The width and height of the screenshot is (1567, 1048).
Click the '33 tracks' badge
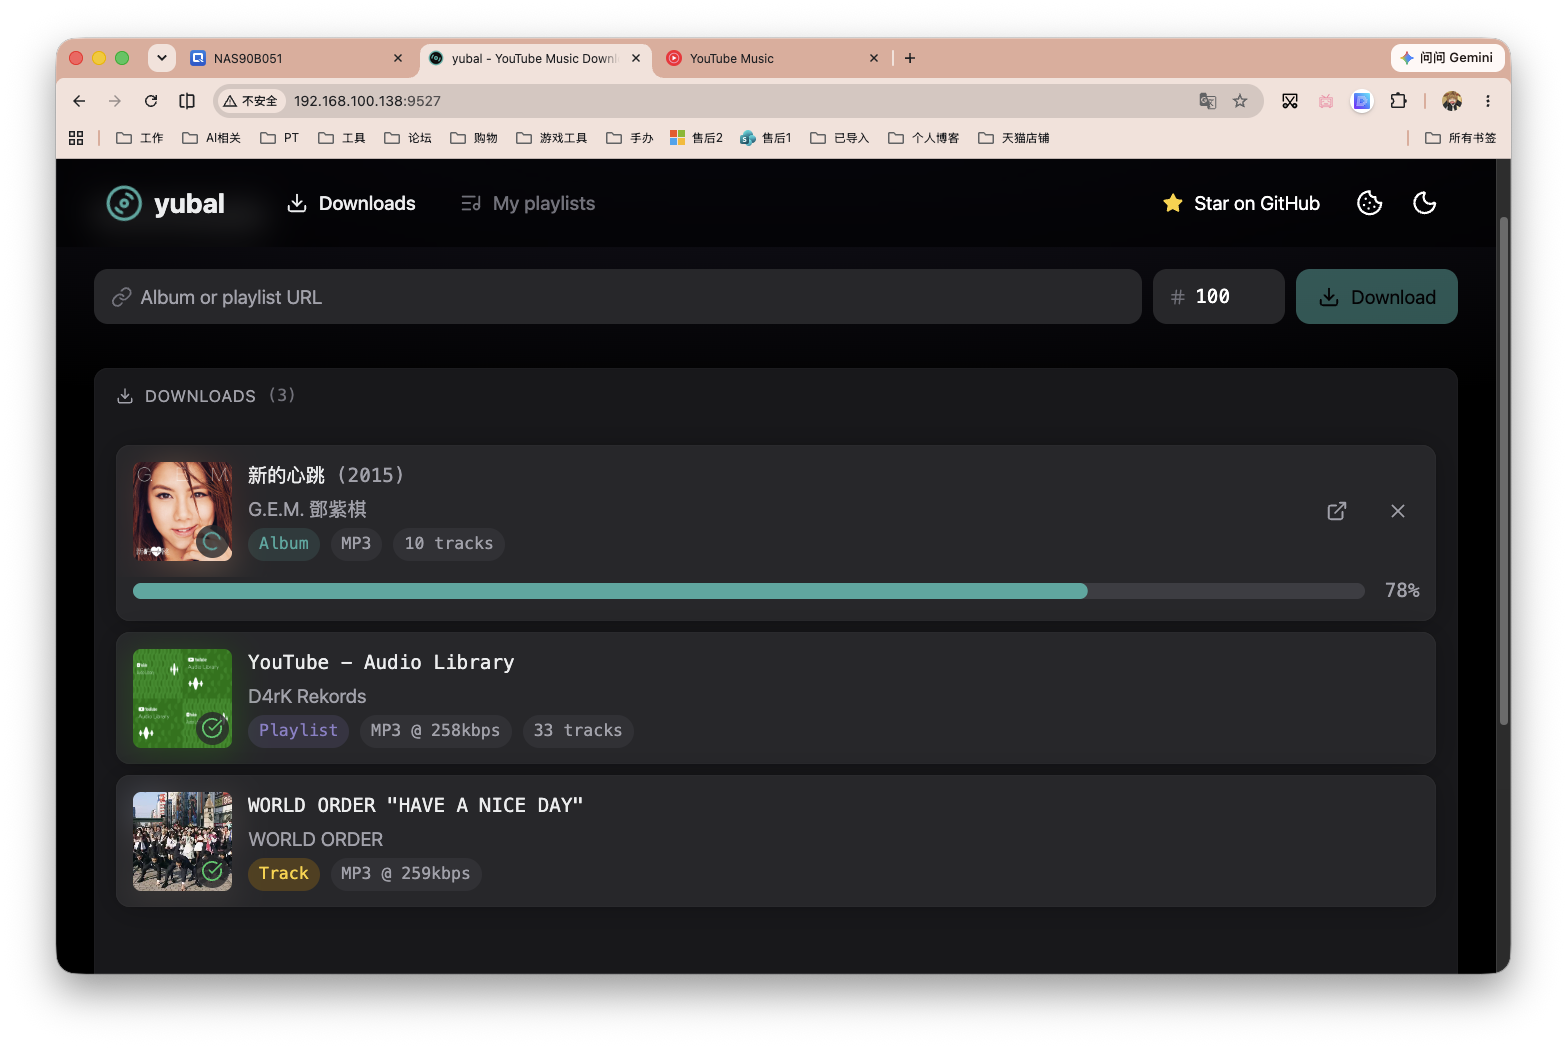578,731
